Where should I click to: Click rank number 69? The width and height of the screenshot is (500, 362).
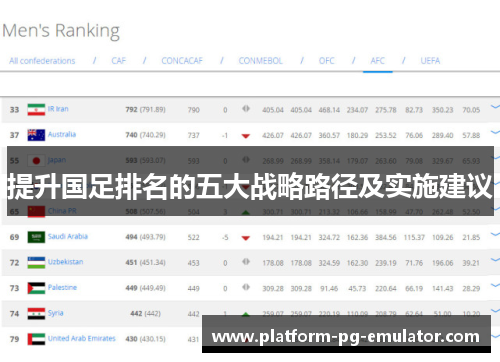click(x=14, y=237)
